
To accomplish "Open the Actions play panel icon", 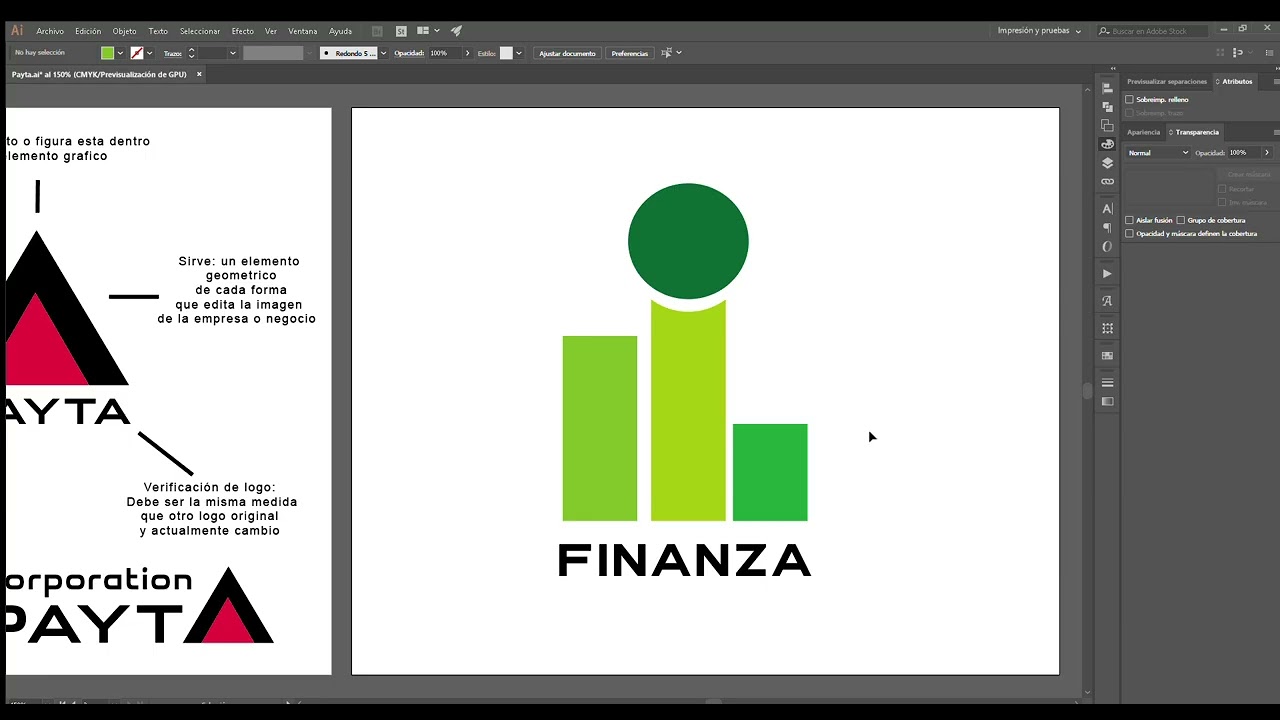I will click(x=1107, y=273).
